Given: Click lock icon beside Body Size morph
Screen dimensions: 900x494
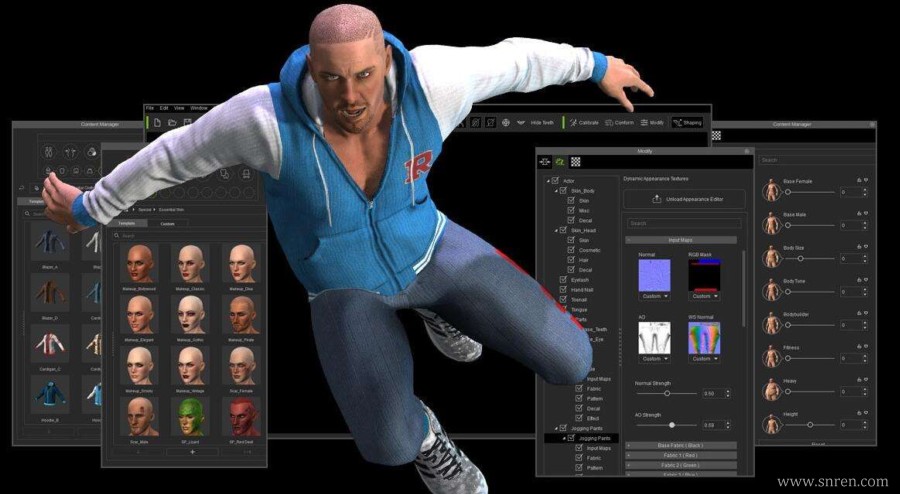Looking at the screenshot, I should tap(859, 247).
